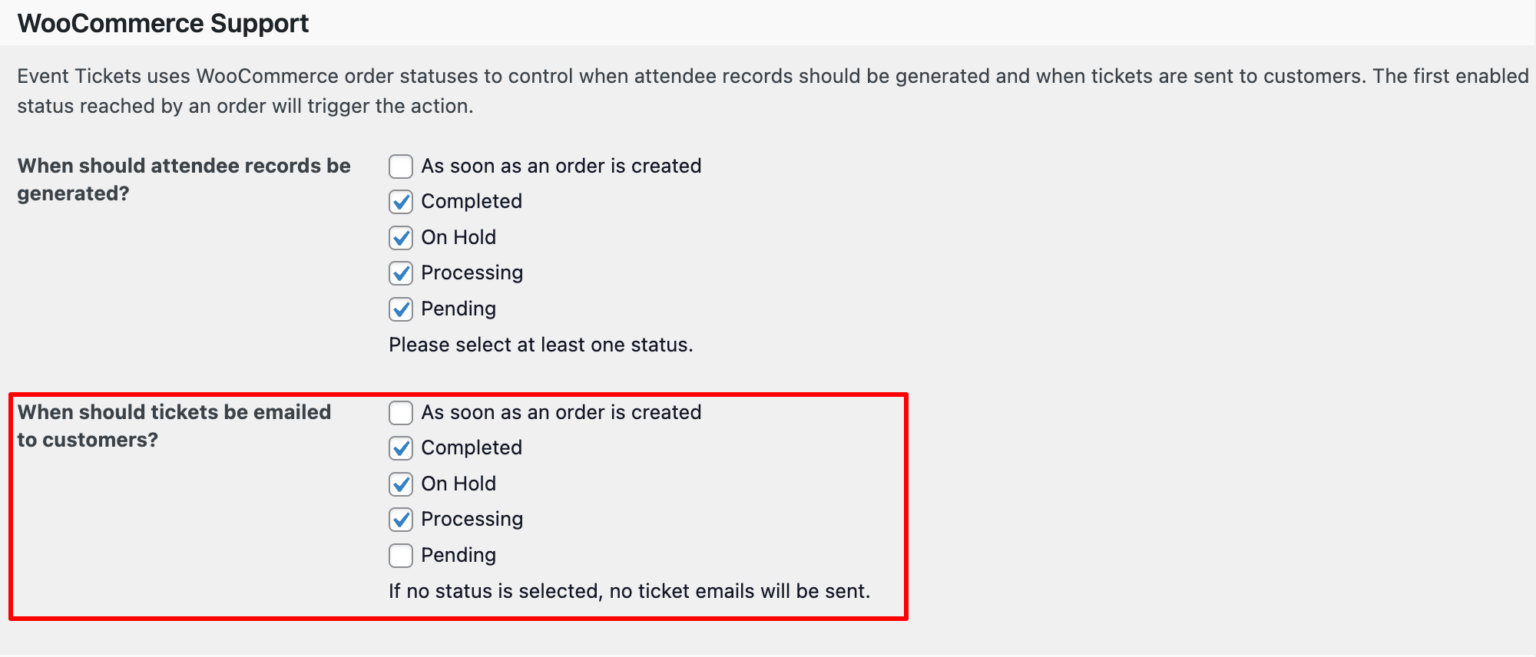The image size is (1536, 657).
Task: Enable "As soon as an order is created" for ticket emails
Action: point(401,412)
